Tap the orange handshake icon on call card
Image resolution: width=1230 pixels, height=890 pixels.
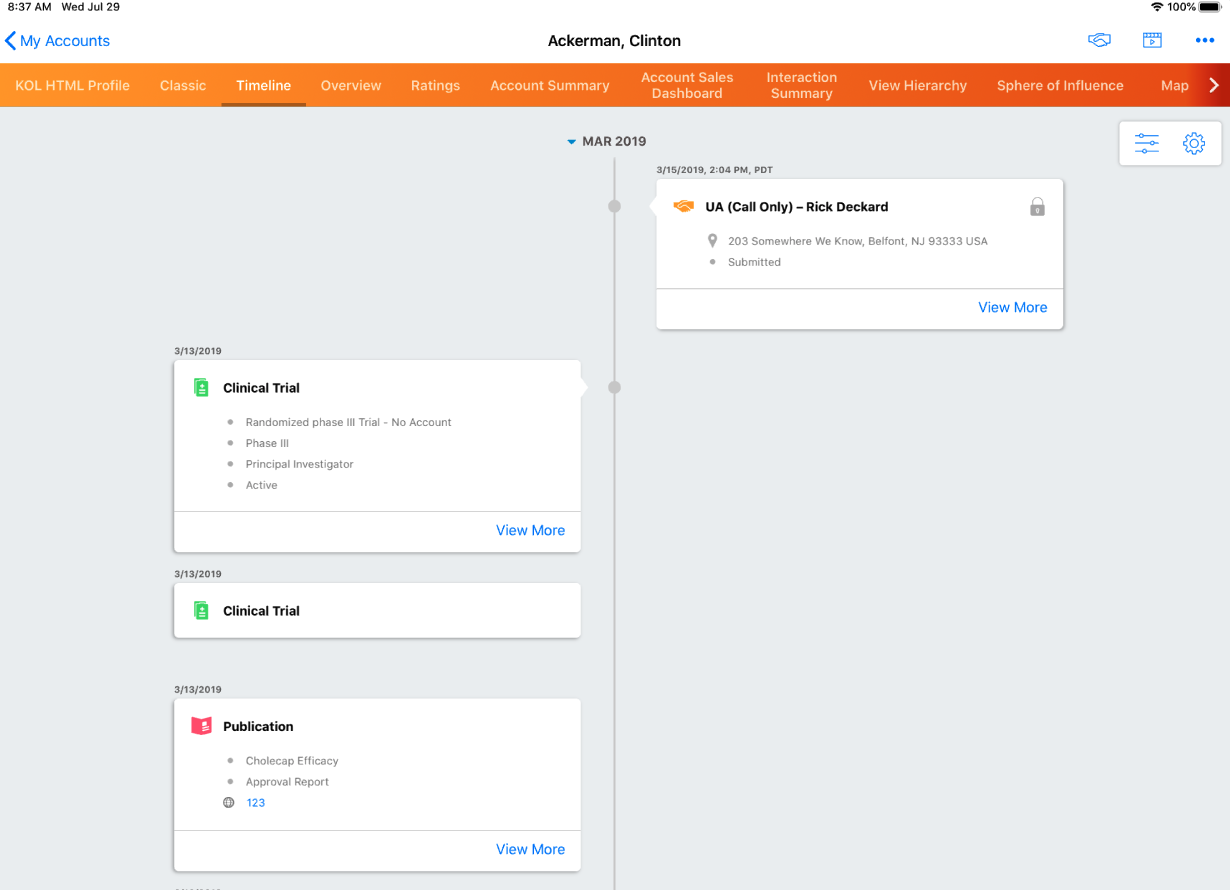tap(684, 207)
